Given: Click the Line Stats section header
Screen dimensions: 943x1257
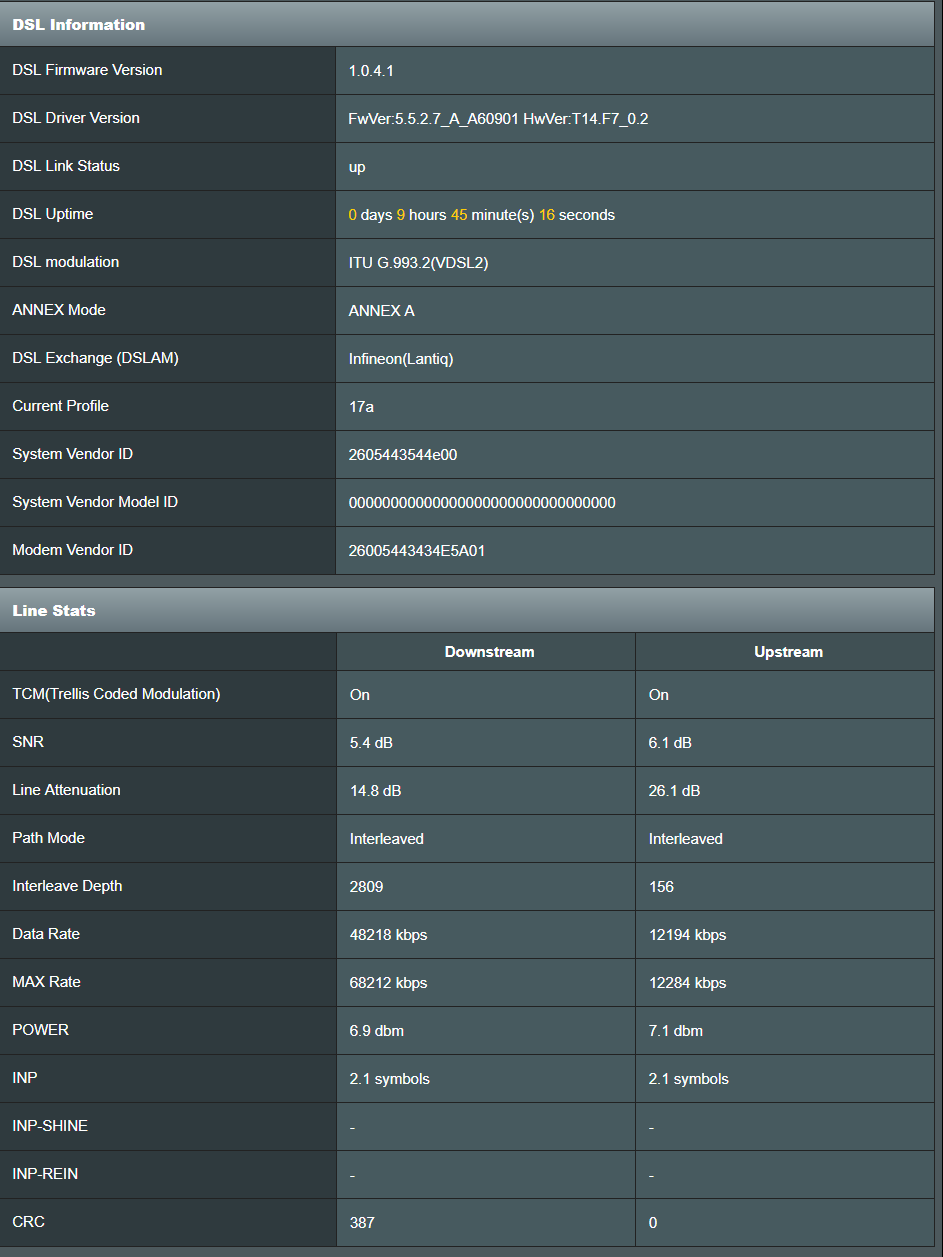Looking at the screenshot, I should click(x=54, y=611).
